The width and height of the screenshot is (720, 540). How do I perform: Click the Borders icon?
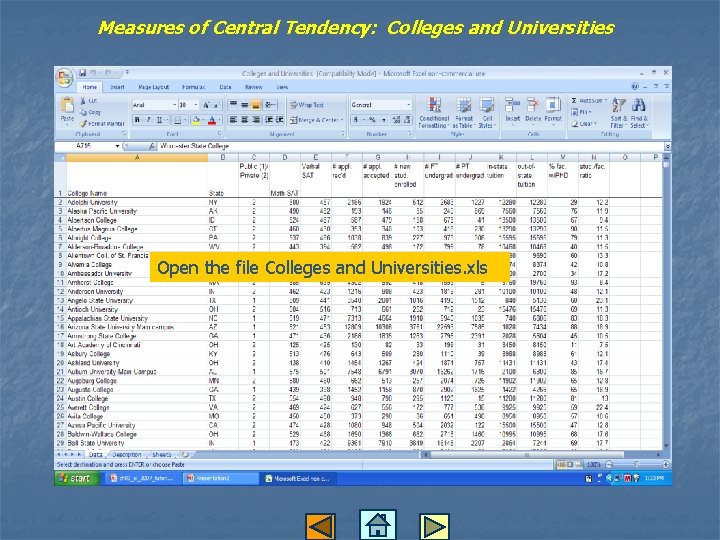click(x=178, y=120)
